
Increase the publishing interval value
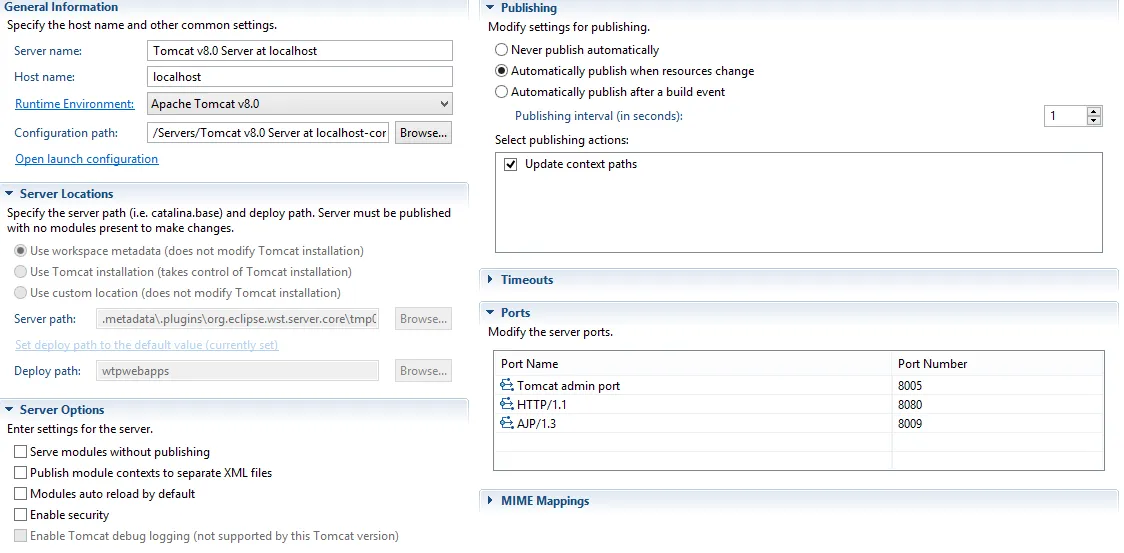[x=1093, y=111]
